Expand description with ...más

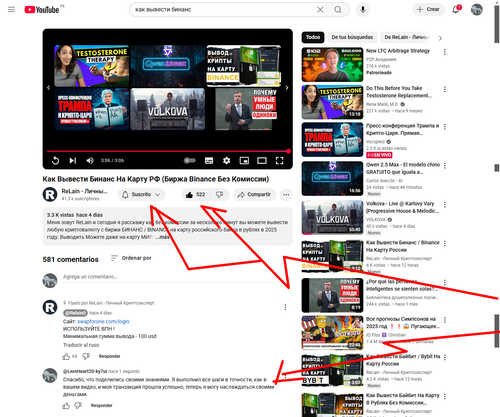tap(162, 237)
